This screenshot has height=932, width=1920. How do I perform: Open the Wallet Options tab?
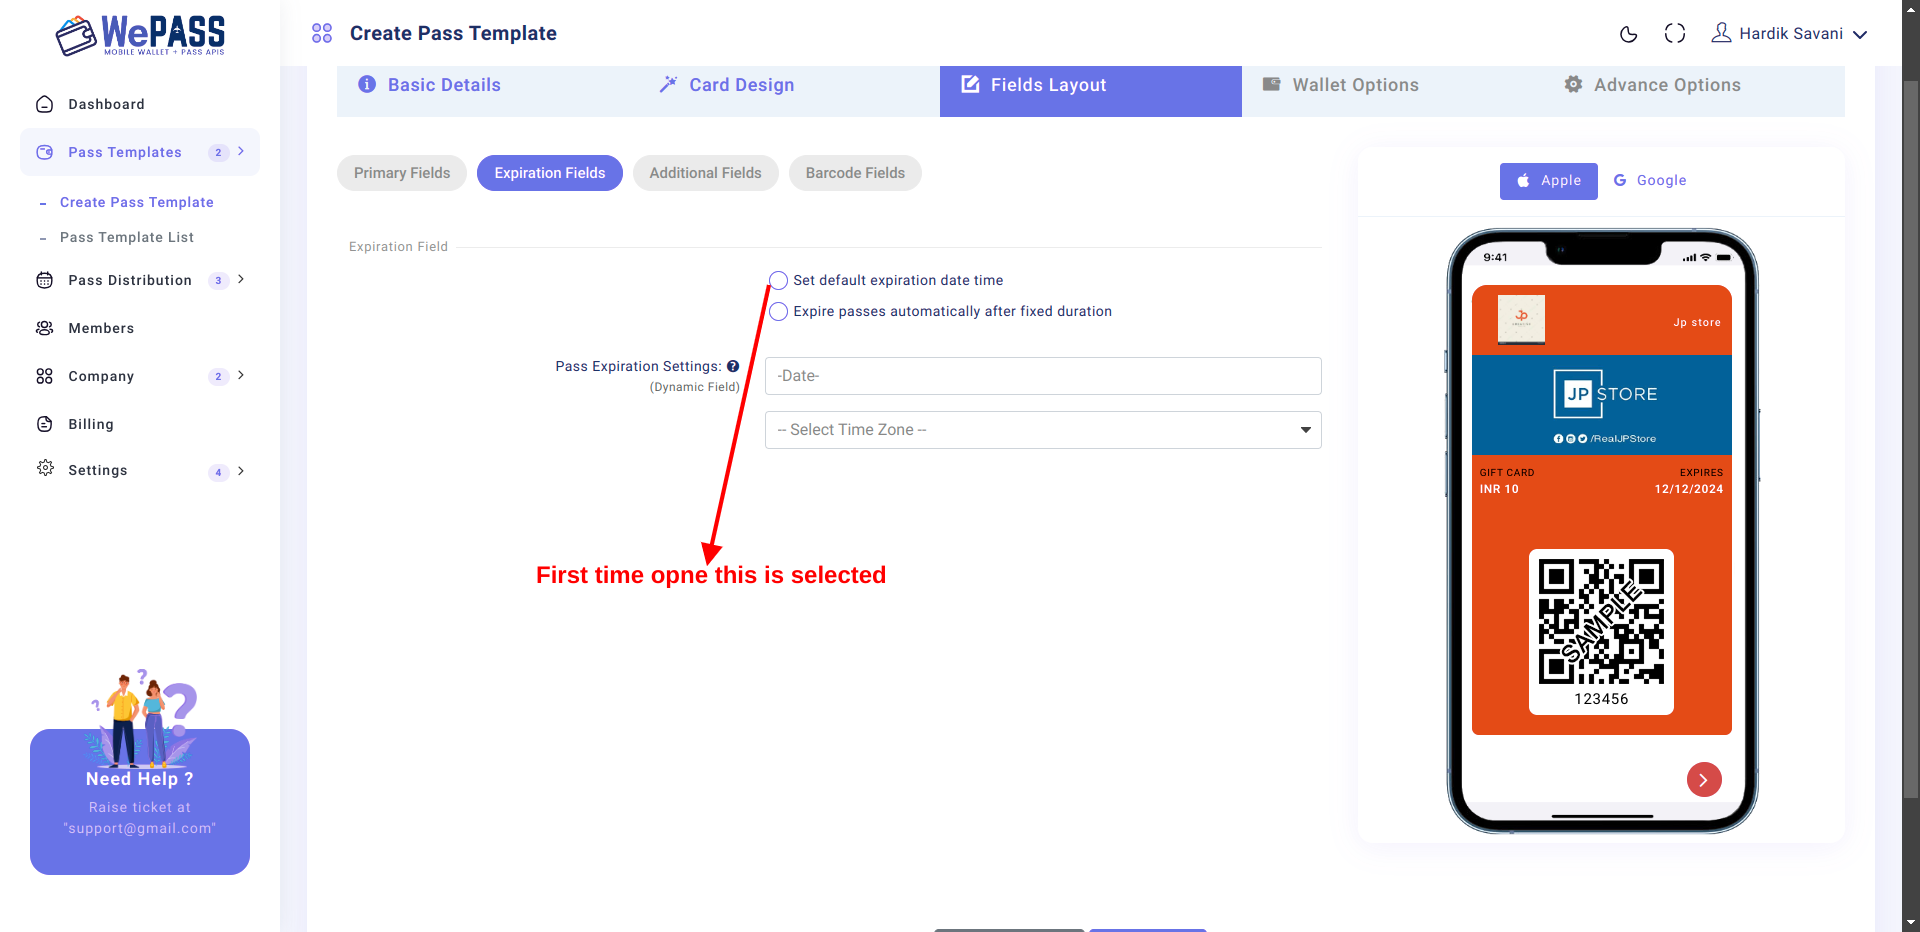click(x=1341, y=85)
